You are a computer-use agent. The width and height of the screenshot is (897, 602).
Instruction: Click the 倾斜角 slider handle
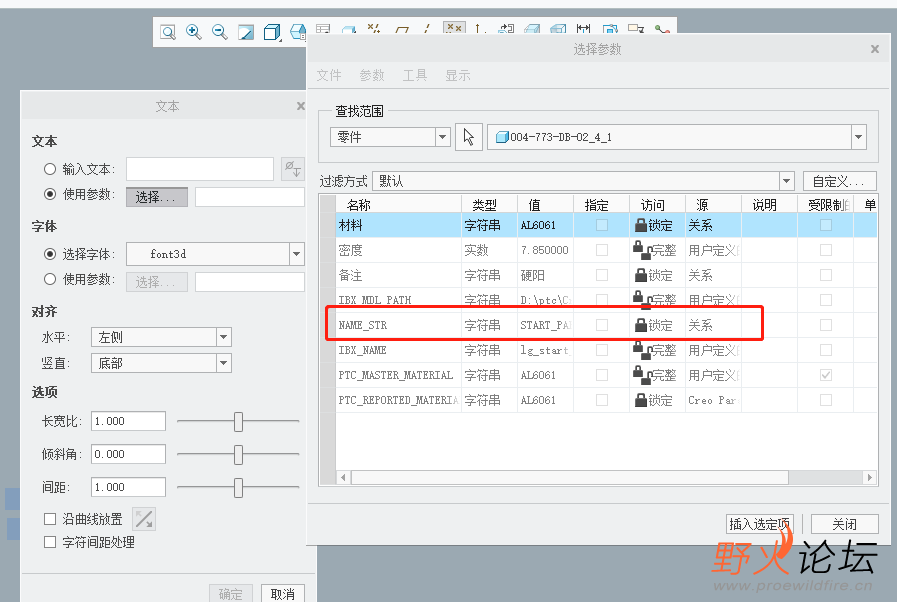[239, 455]
